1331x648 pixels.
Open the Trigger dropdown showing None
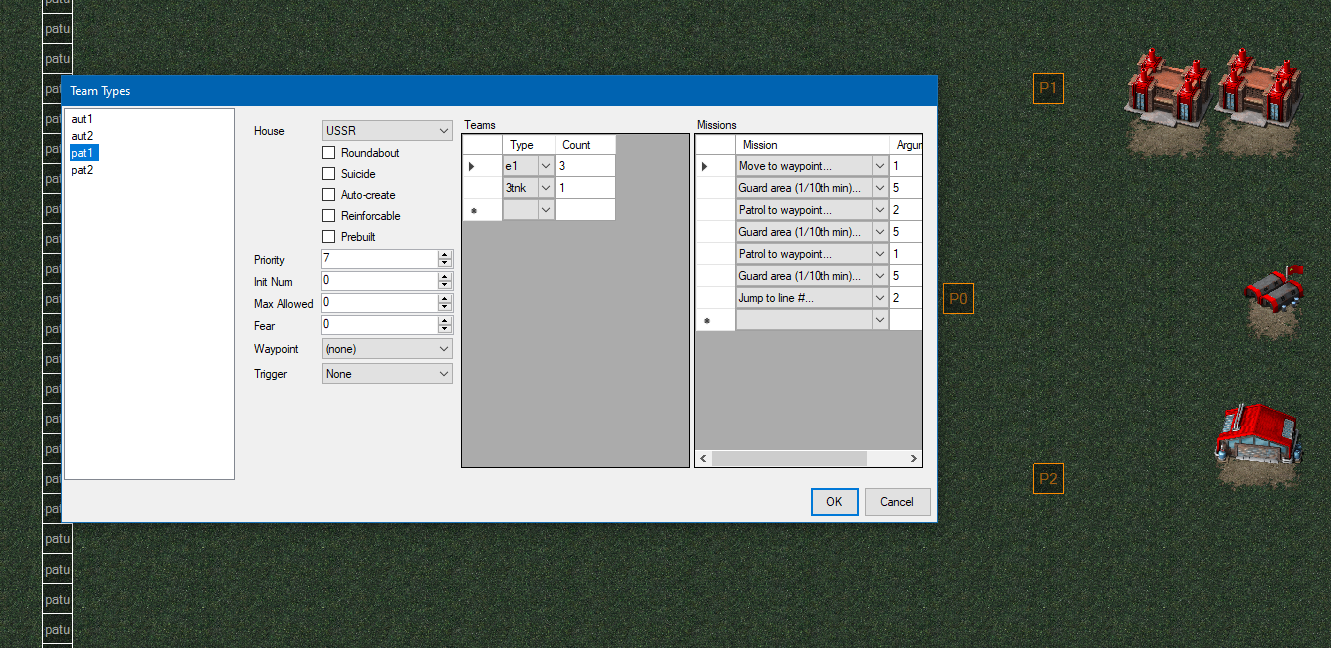(x=387, y=374)
